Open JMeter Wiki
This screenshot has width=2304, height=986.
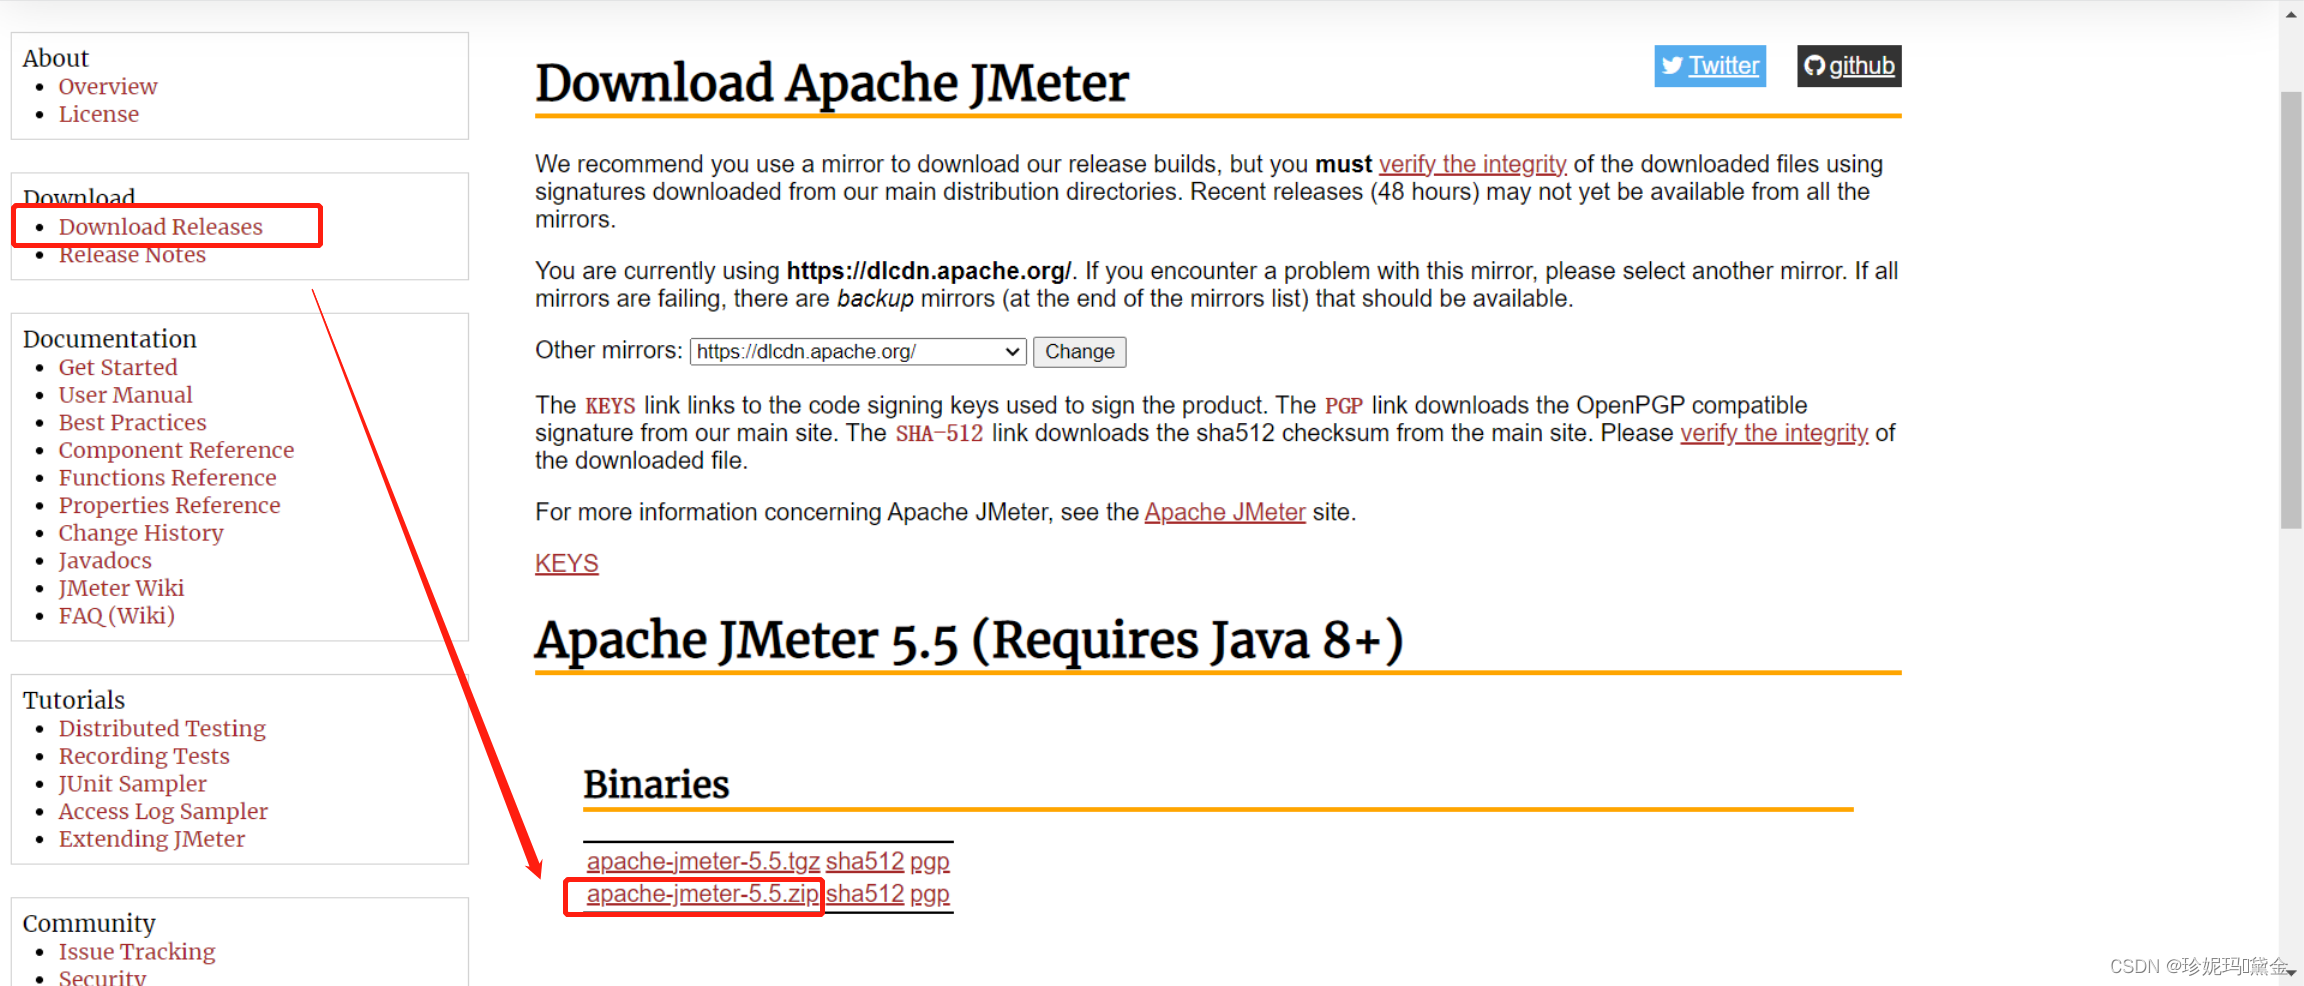pos(121,588)
